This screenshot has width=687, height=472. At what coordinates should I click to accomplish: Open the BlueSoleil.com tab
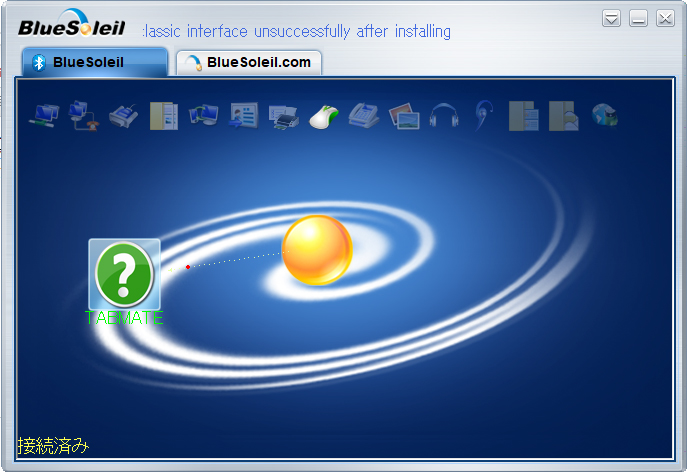(x=249, y=62)
